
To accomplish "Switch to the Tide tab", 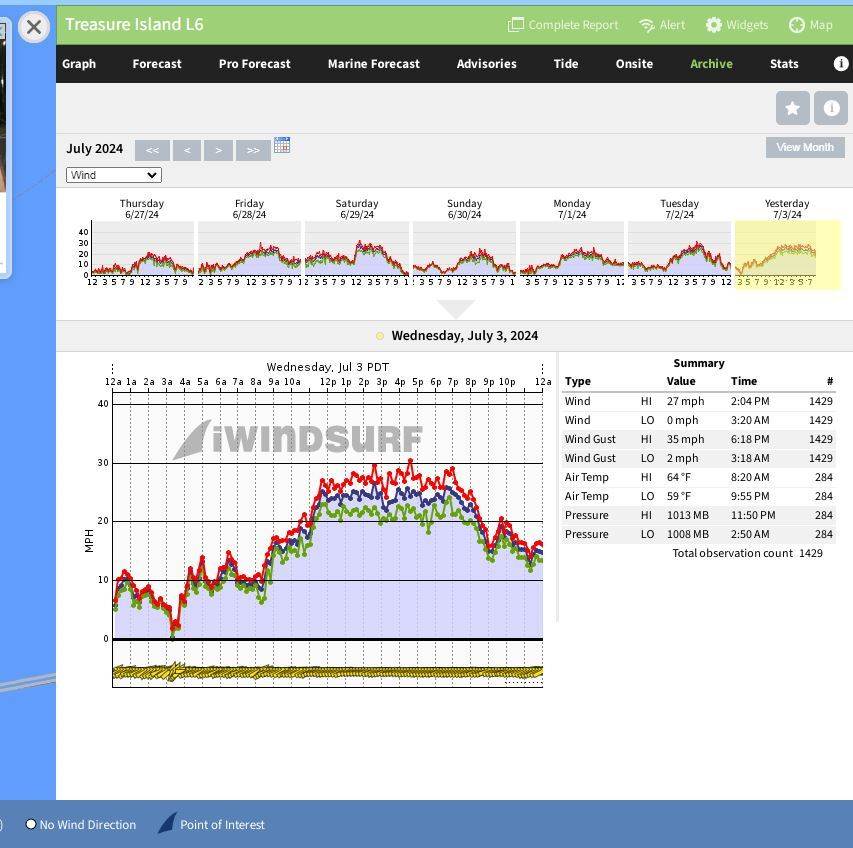I will coord(565,64).
